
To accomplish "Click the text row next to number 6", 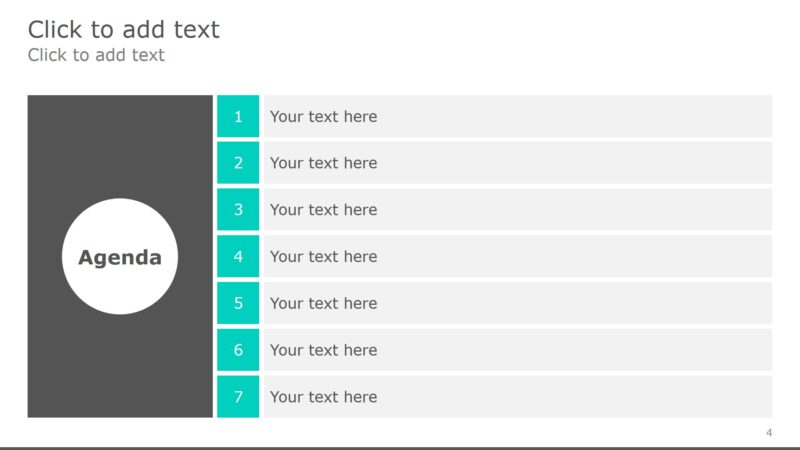I will pyautogui.click(x=324, y=350).
